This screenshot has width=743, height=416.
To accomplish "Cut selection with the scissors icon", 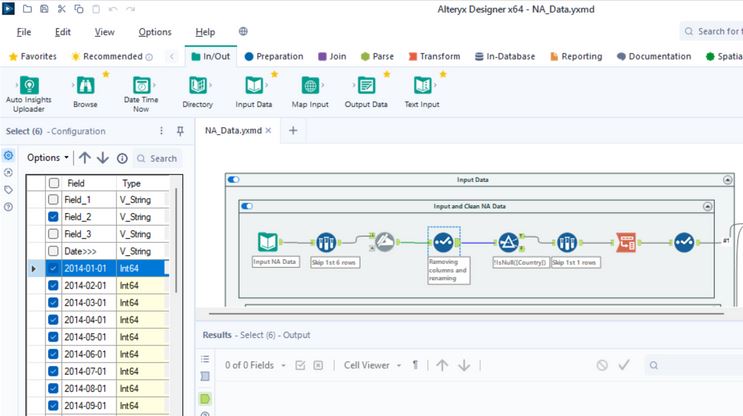I will [62, 9].
